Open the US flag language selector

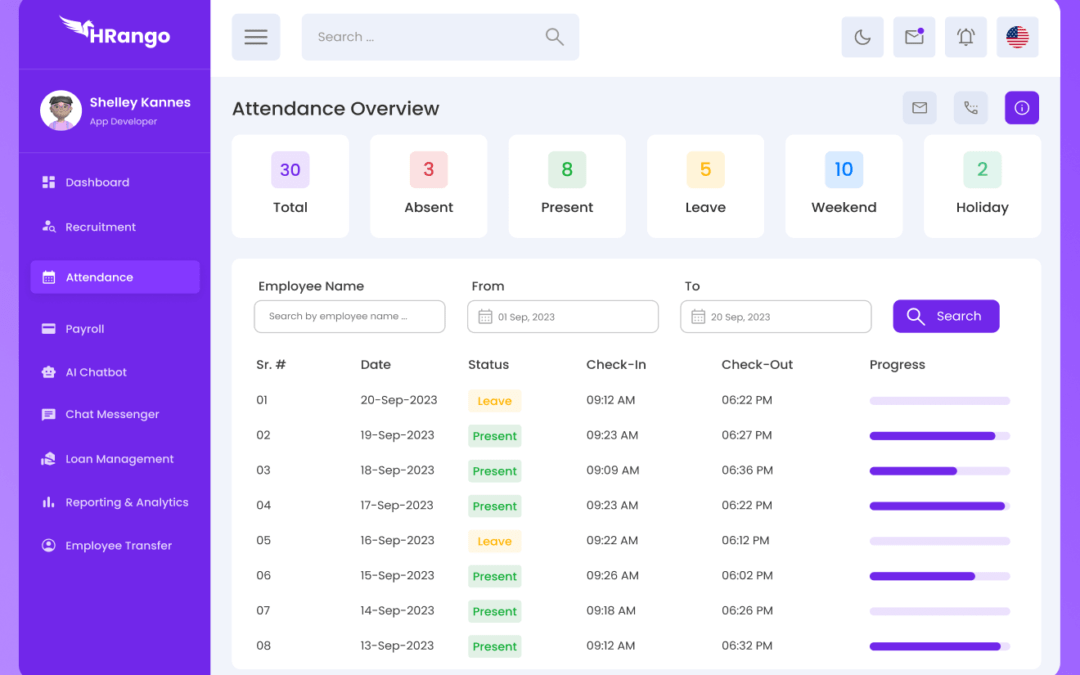(x=1017, y=37)
